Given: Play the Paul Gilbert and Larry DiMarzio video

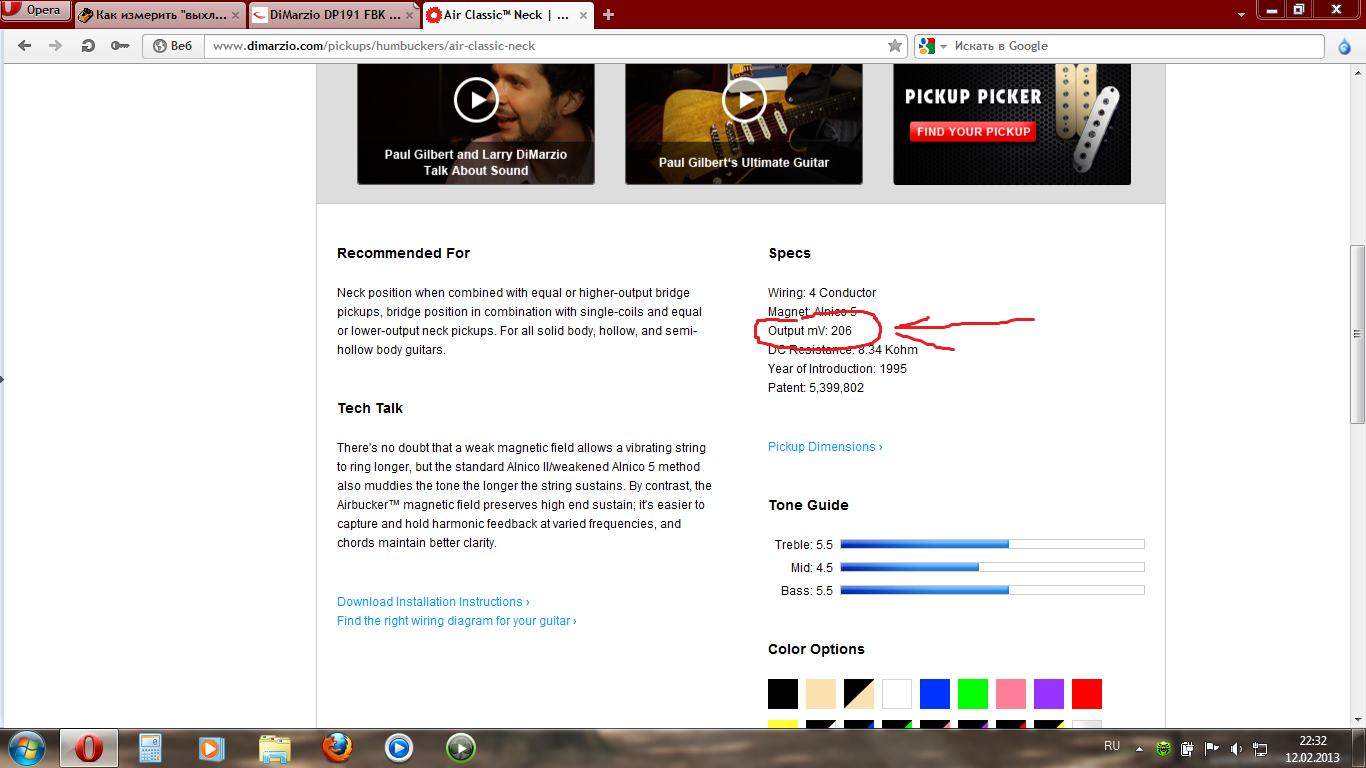Looking at the screenshot, I should pyautogui.click(x=476, y=100).
